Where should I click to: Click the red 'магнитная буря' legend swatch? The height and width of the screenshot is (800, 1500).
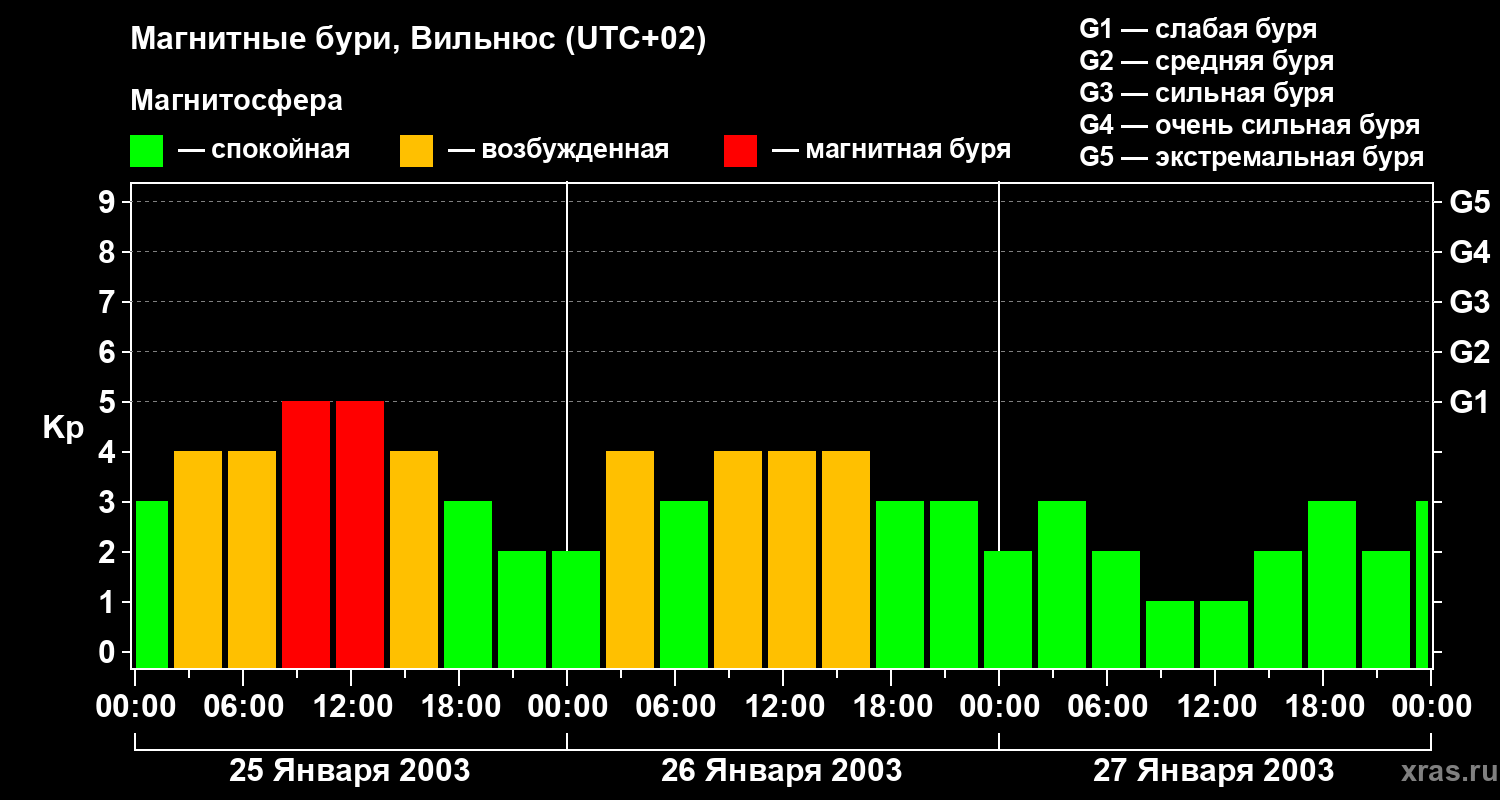pyautogui.click(x=740, y=151)
